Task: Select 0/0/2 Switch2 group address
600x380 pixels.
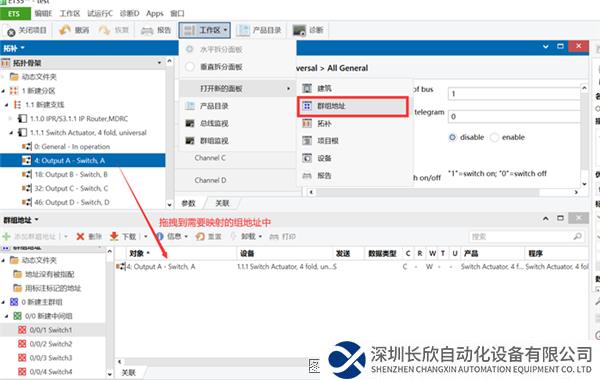Action: click(51, 344)
